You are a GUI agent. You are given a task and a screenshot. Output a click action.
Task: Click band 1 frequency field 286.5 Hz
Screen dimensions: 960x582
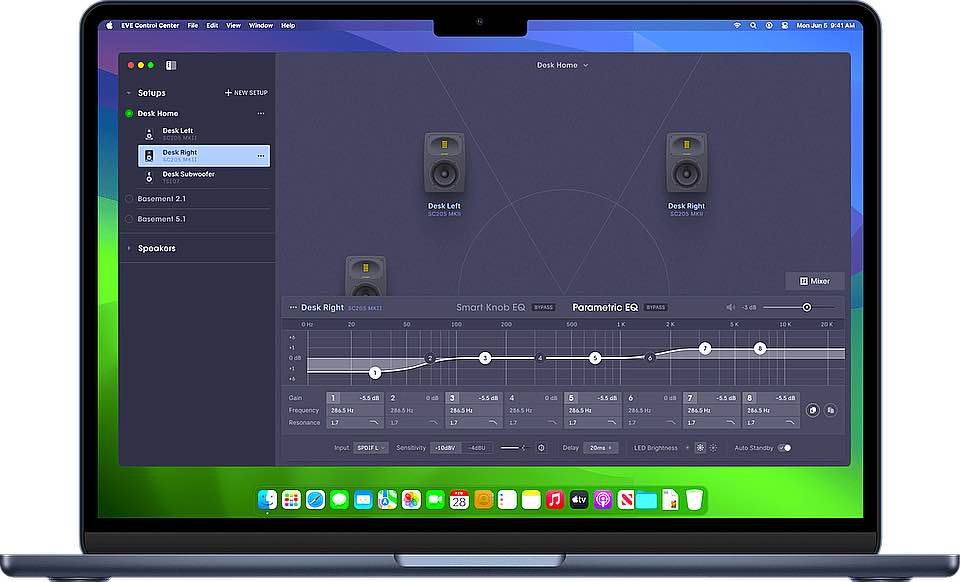[354, 410]
